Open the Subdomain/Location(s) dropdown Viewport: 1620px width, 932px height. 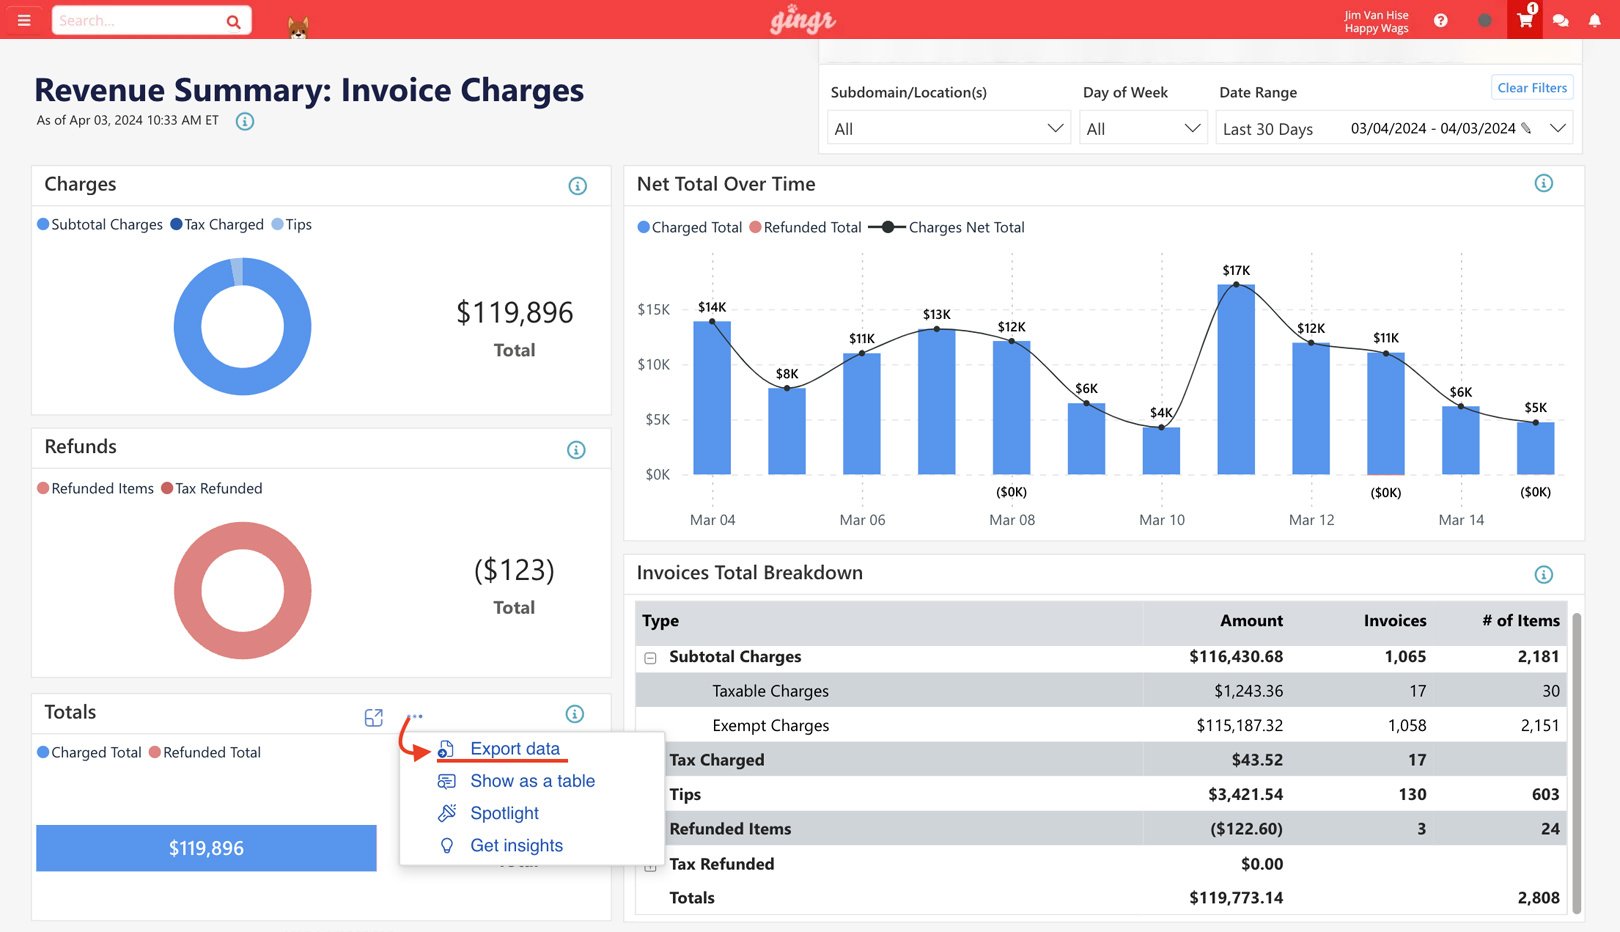pos(947,127)
